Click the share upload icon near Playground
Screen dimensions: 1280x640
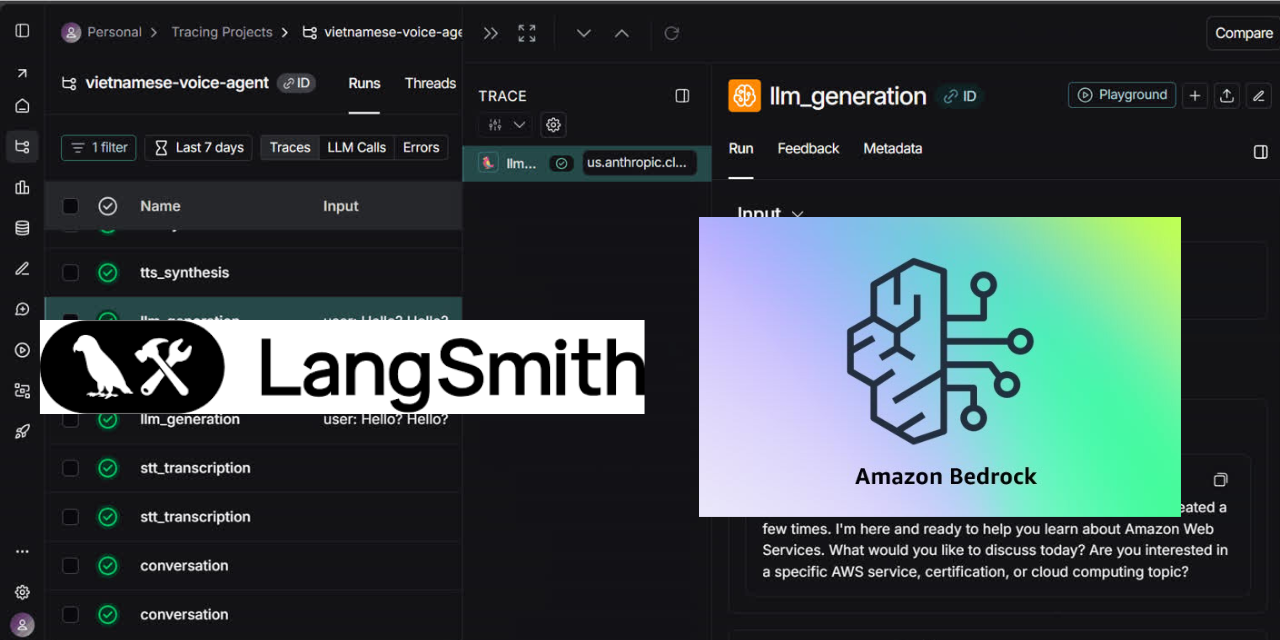point(1227,95)
